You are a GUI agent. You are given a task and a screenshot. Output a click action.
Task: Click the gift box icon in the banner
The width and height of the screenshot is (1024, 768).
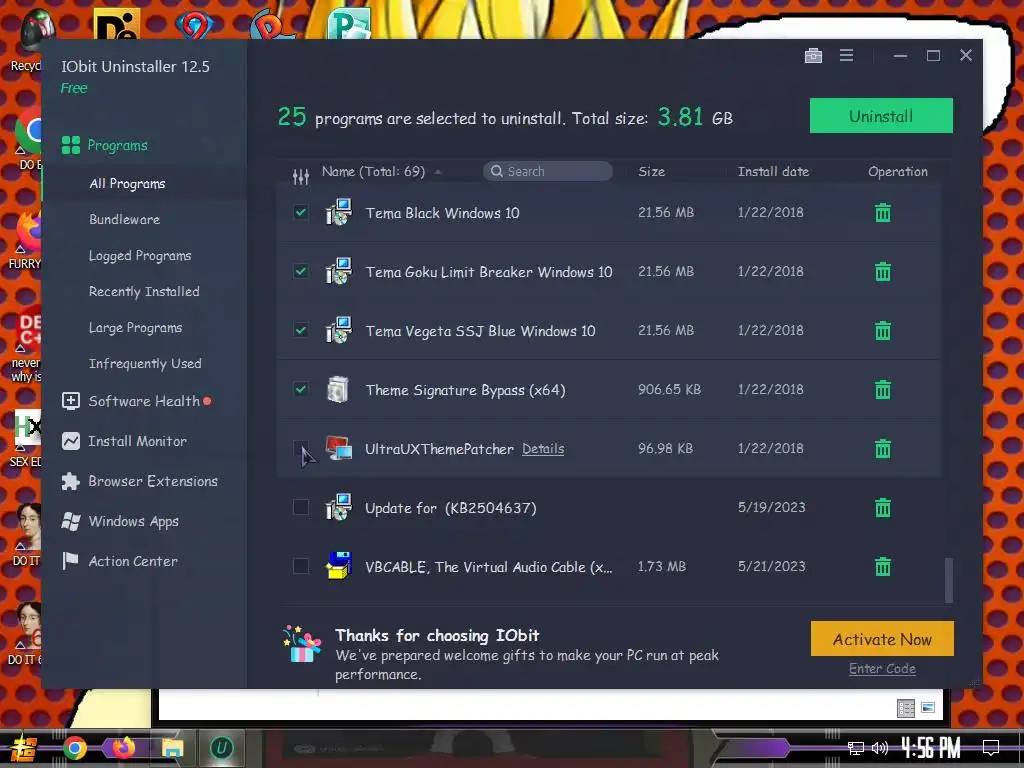302,644
